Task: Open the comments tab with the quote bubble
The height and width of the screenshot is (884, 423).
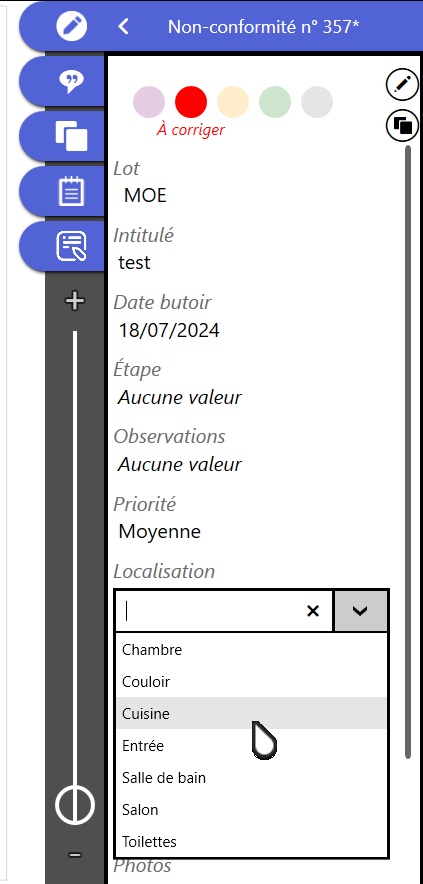Action: tap(72, 82)
